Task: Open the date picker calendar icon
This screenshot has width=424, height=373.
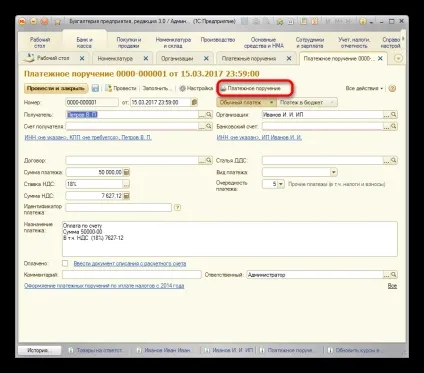Action: coord(194,102)
